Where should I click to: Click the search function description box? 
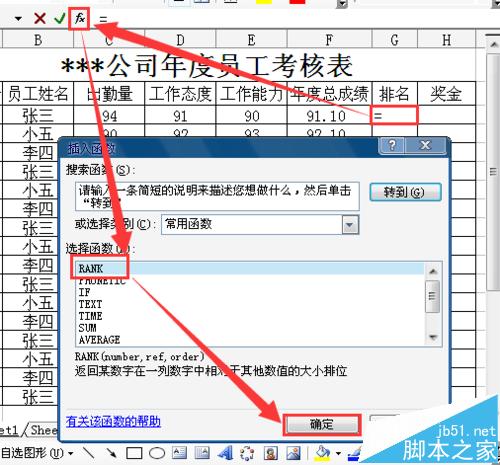coord(217,196)
